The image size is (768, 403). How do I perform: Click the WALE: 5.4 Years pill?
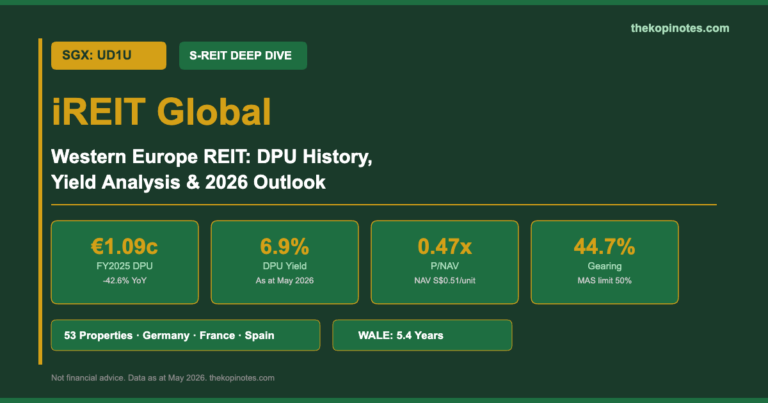pos(422,335)
